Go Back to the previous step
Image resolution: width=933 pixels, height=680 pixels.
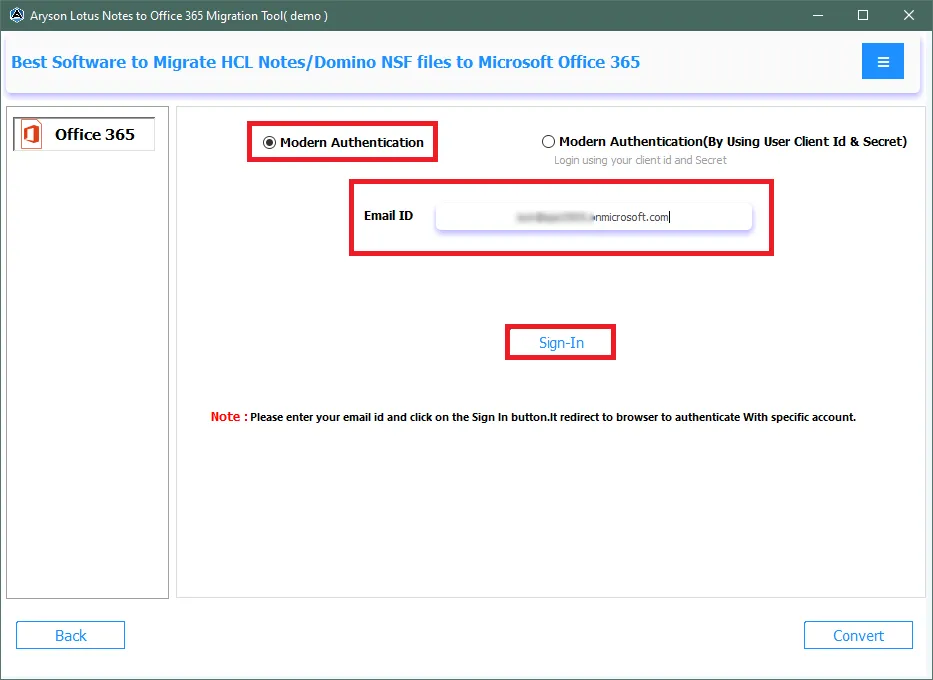click(x=70, y=635)
